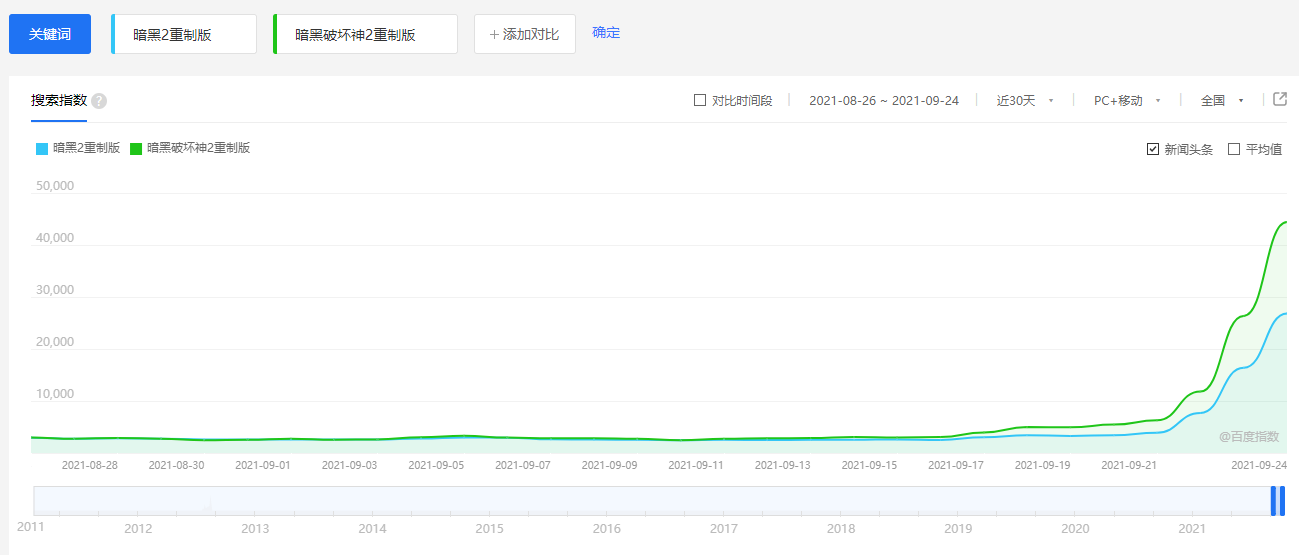Viewport: 1299px width, 555px height.
Task: Expand the 全国 region dropdown
Action: click(1222, 100)
